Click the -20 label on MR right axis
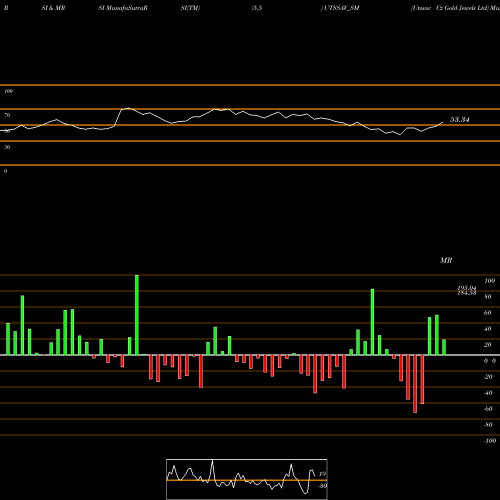This screenshot has height=500, width=500. click(x=488, y=377)
